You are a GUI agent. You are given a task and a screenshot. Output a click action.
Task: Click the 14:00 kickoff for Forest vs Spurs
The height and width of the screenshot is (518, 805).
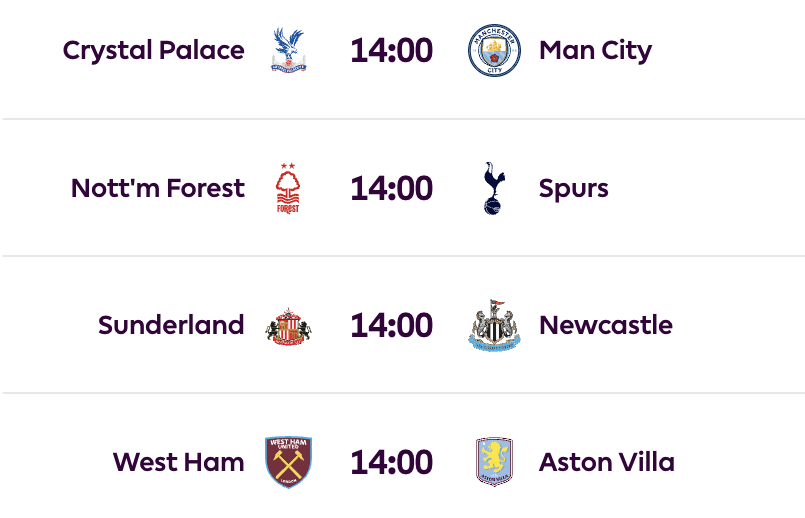[391, 188]
